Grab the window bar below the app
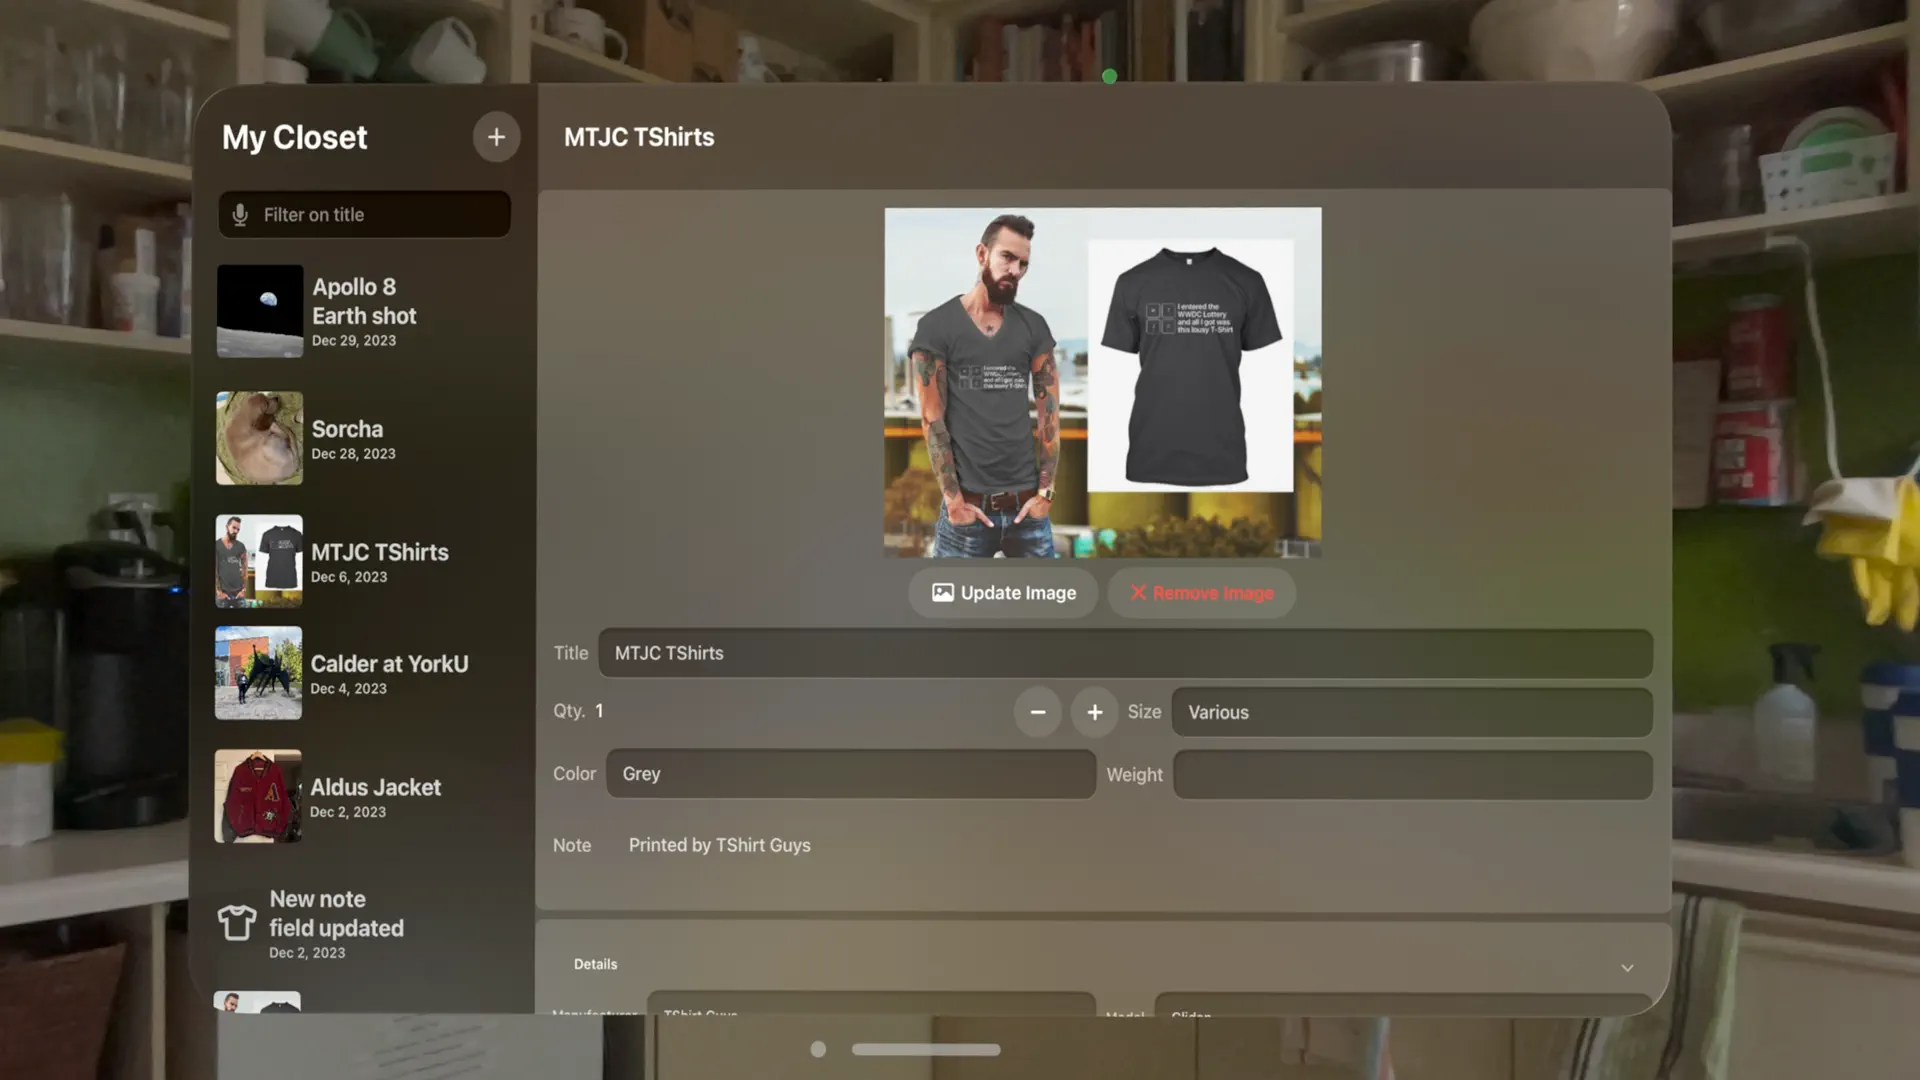Viewport: 1920px width, 1080px height. (x=925, y=1049)
